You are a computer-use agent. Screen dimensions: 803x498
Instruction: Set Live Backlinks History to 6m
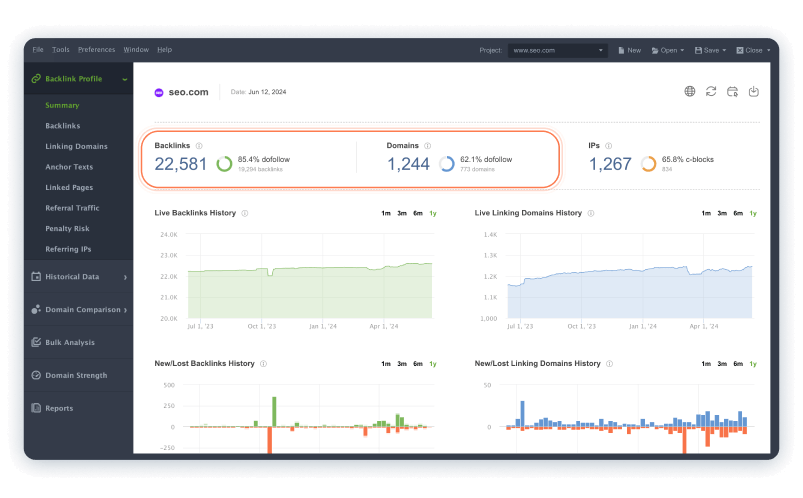coord(418,213)
